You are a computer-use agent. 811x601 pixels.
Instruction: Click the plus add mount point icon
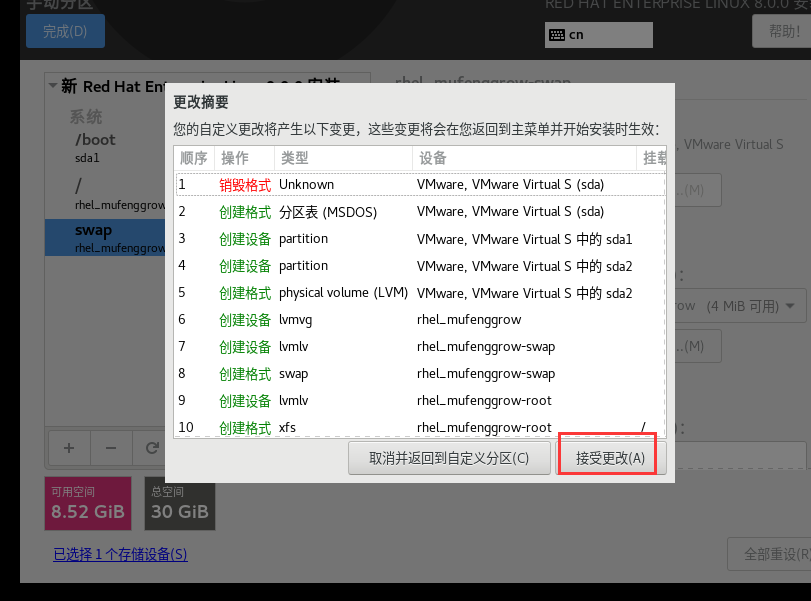coord(69,448)
